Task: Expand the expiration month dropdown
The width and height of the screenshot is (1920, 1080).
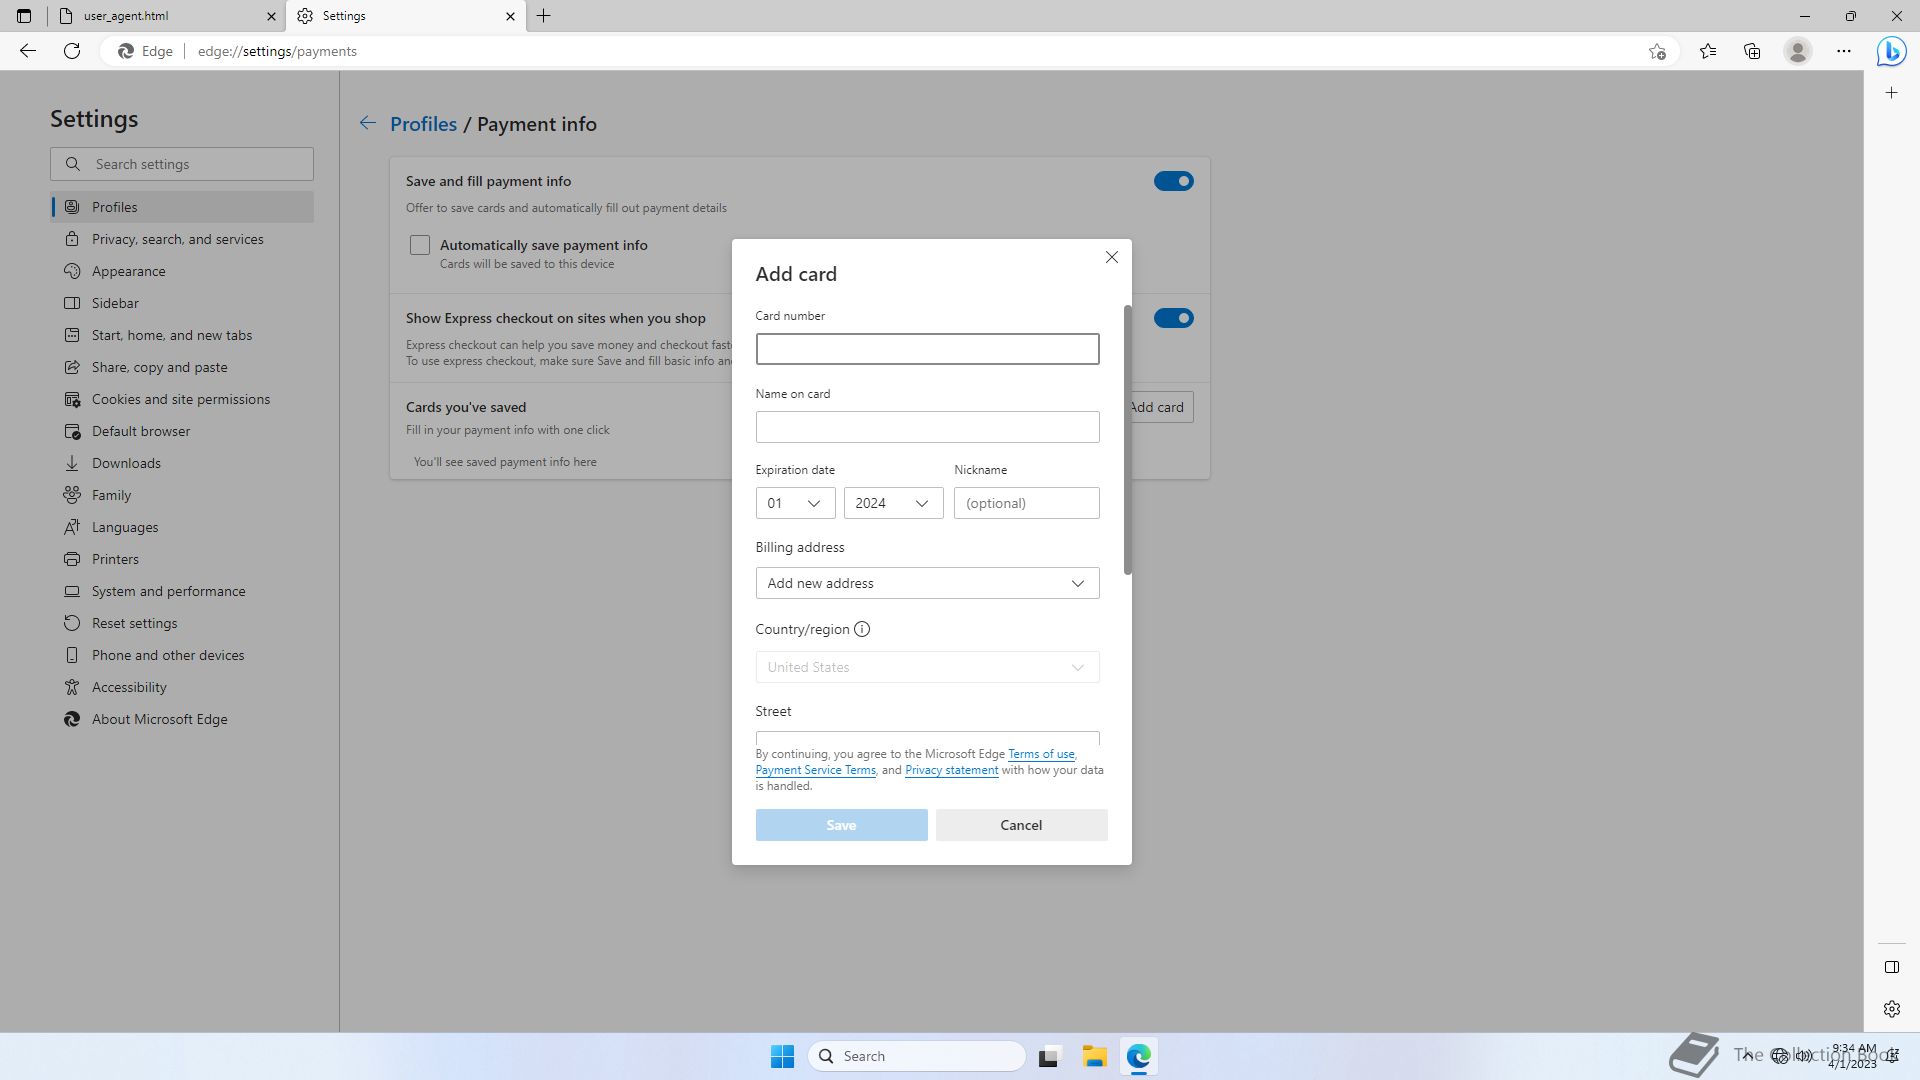Action: point(795,503)
